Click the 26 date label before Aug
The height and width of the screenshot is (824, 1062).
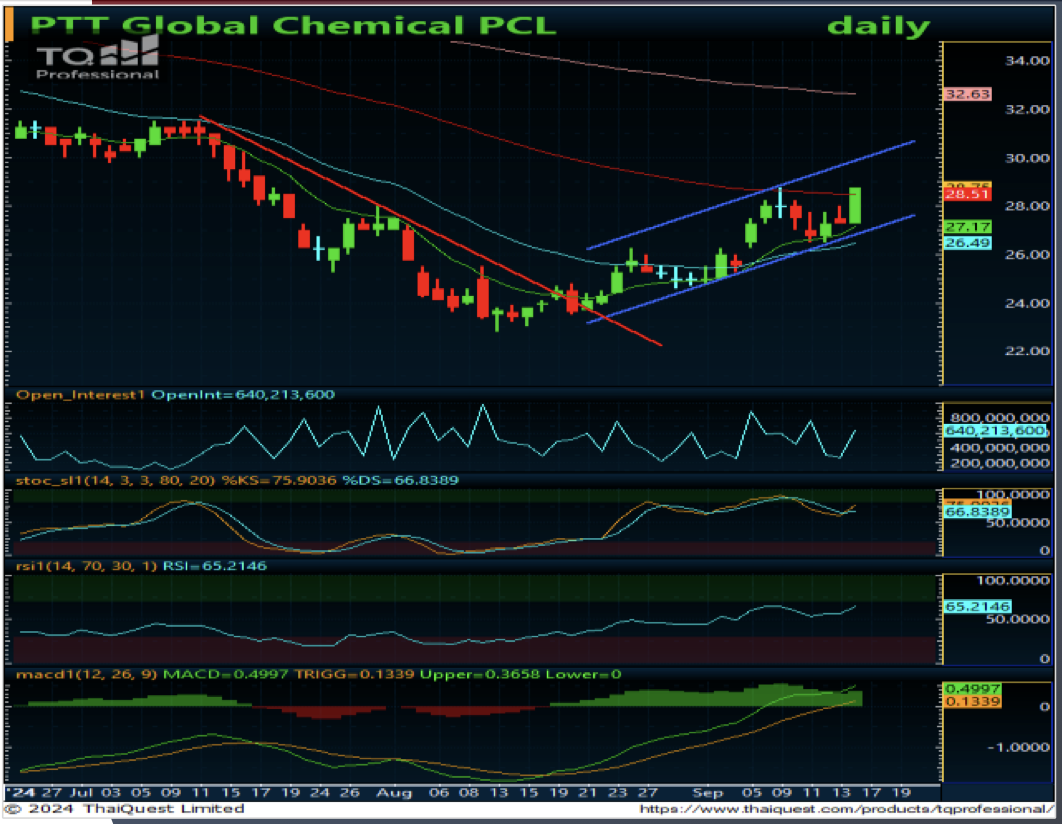tap(349, 793)
